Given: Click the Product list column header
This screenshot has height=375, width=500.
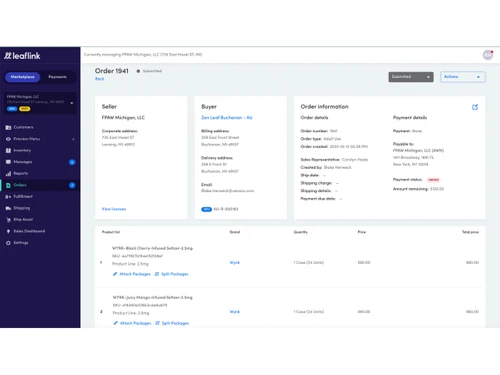Looking at the screenshot, I should (x=111, y=232).
